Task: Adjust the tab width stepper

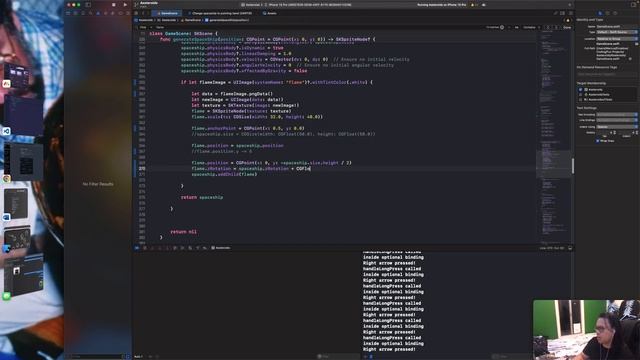Action: click(x=614, y=133)
